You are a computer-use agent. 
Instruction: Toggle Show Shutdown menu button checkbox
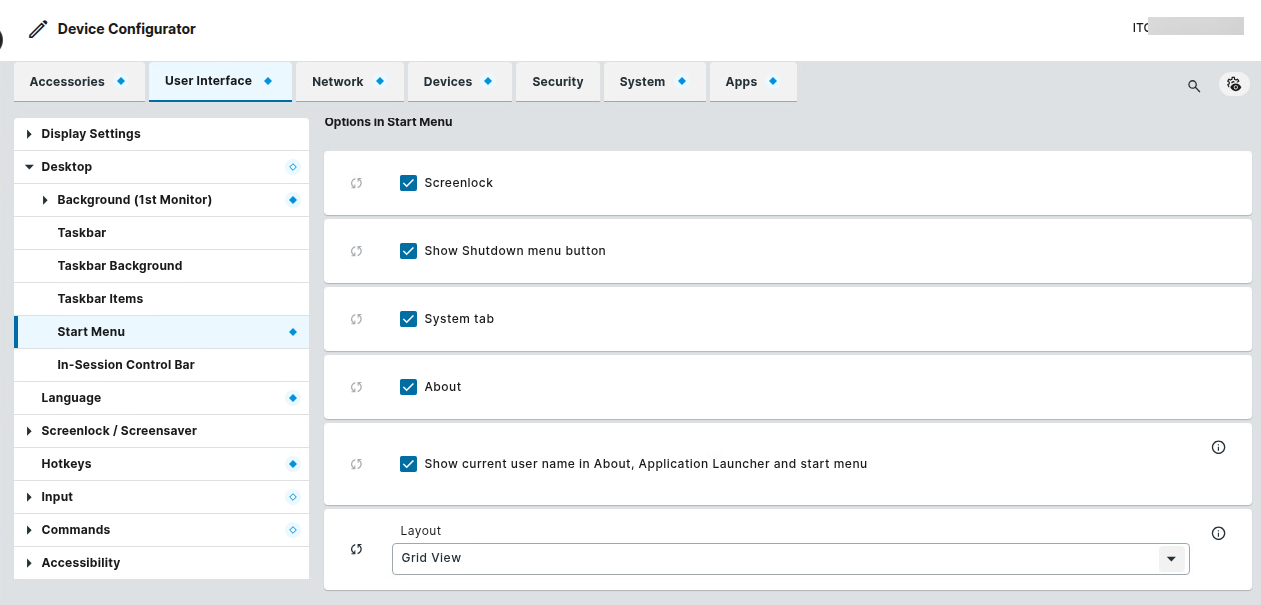coord(408,251)
